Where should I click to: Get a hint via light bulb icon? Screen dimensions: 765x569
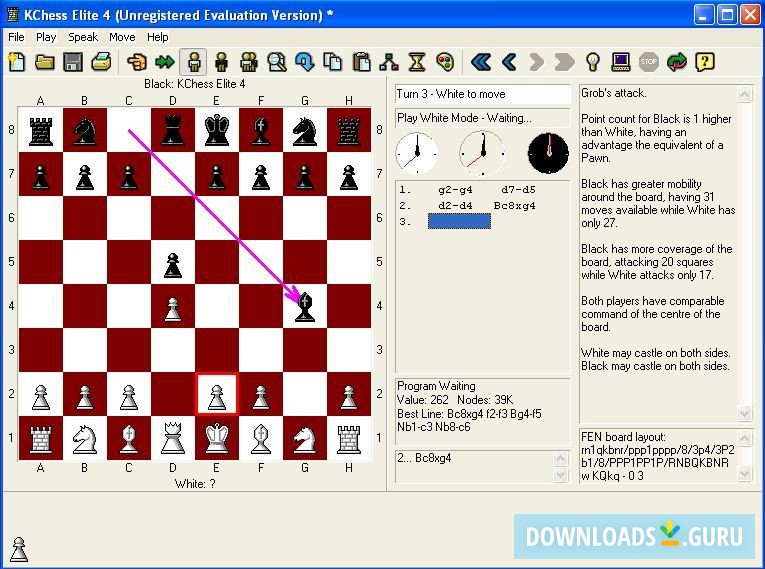tap(593, 62)
